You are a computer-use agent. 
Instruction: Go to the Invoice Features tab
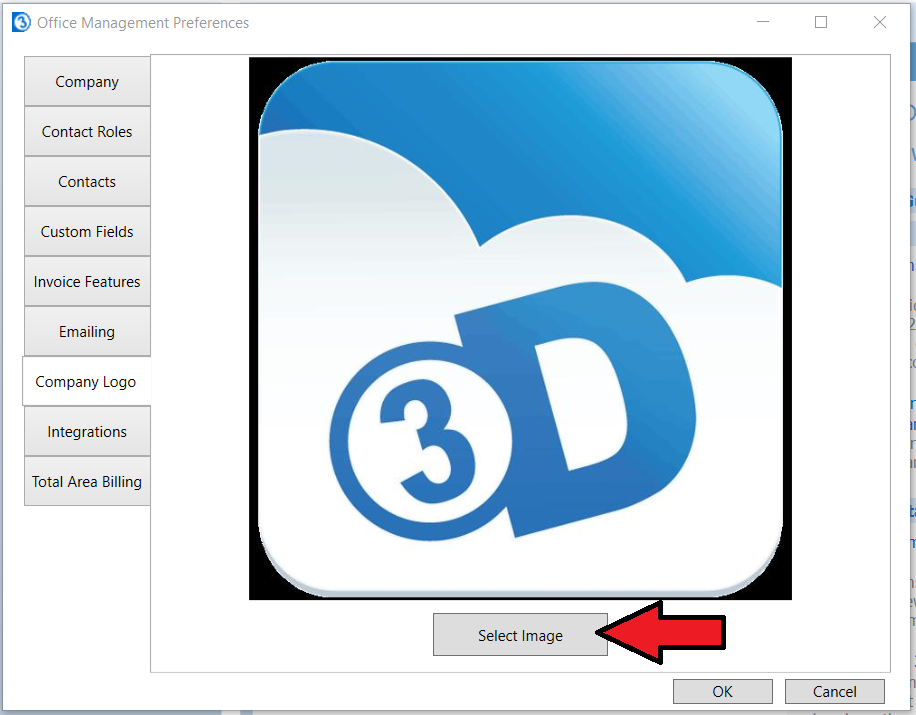[x=87, y=282]
